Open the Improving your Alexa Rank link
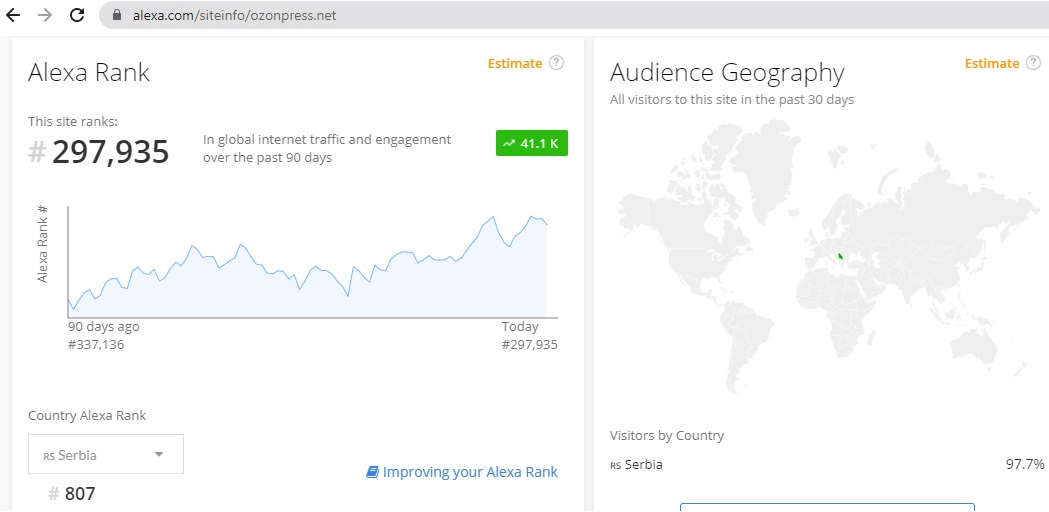The width and height of the screenshot is (1049, 512). point(470,472)
